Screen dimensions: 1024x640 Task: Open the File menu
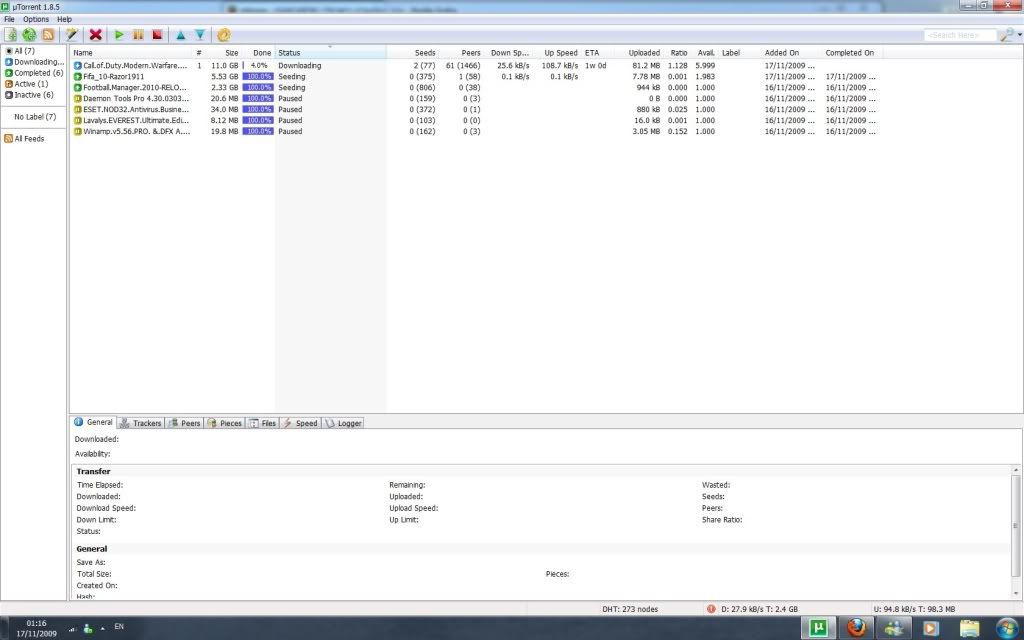point(9,20)
